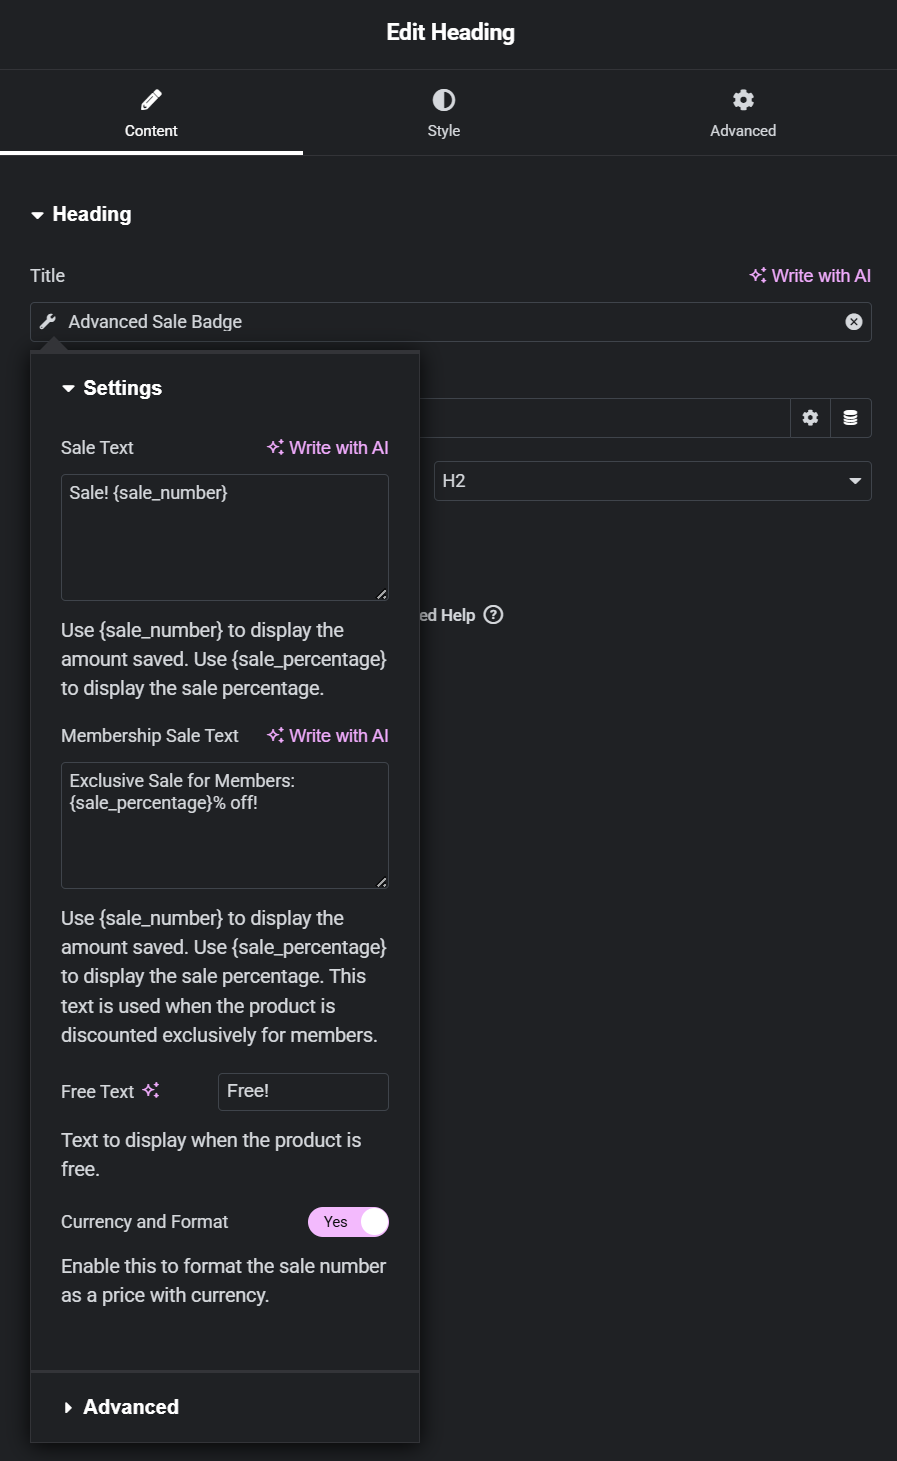Expand the Advanced section in popup
The width and height of the screenshot is (897, 1461).
click(121, 1407)
